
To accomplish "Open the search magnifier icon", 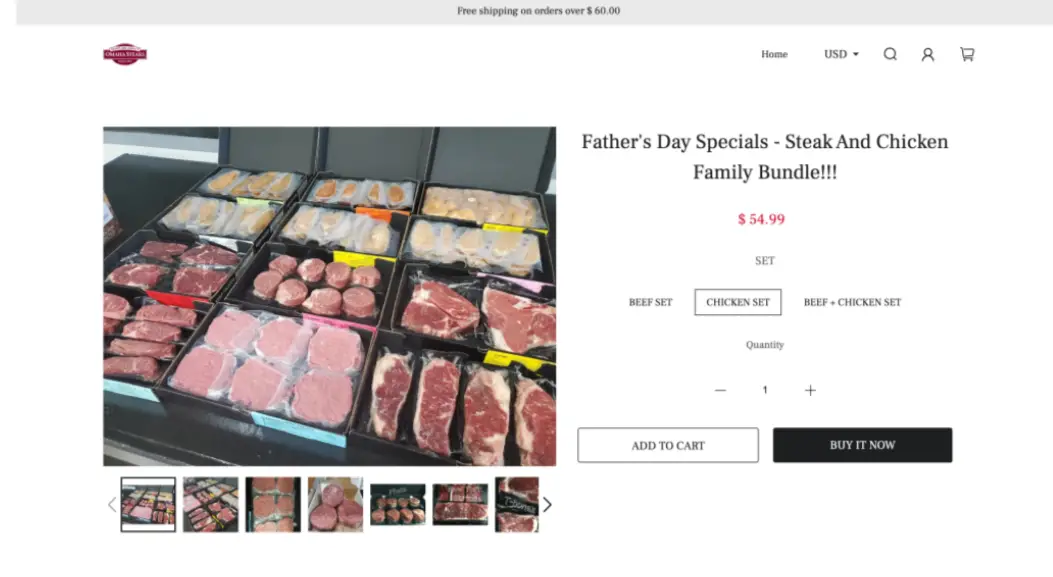I will [890, 54].
